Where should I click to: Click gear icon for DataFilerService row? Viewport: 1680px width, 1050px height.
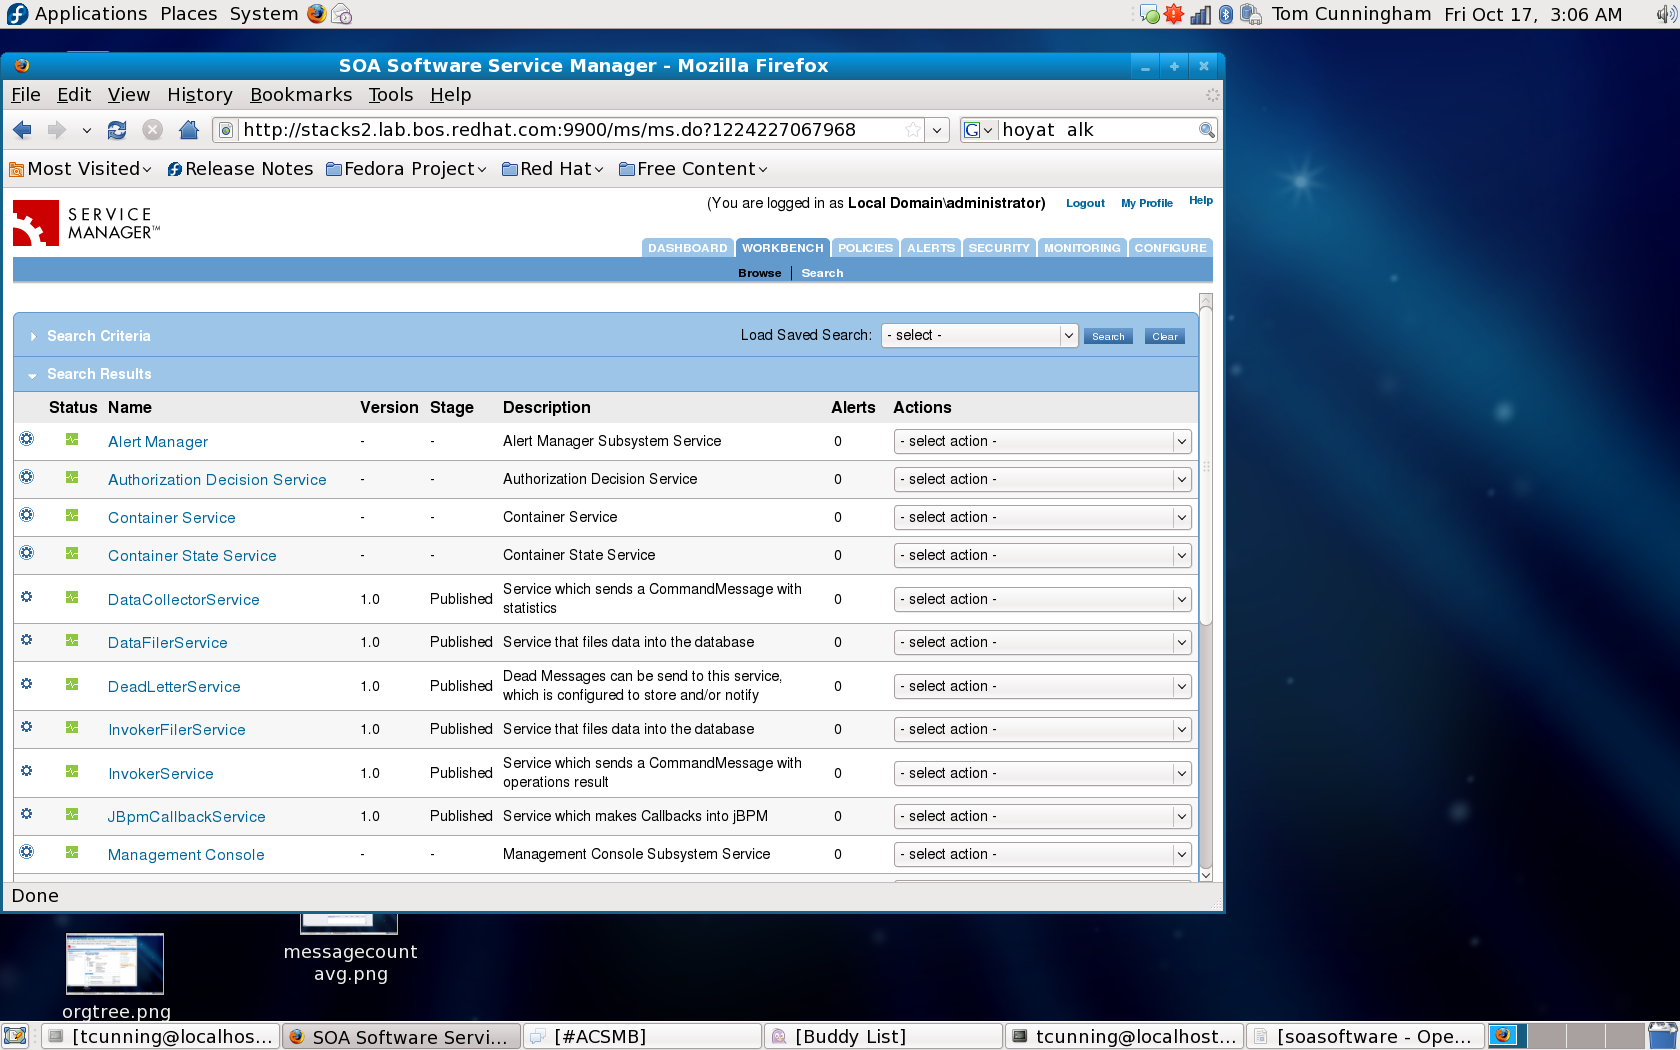(27, 640)
